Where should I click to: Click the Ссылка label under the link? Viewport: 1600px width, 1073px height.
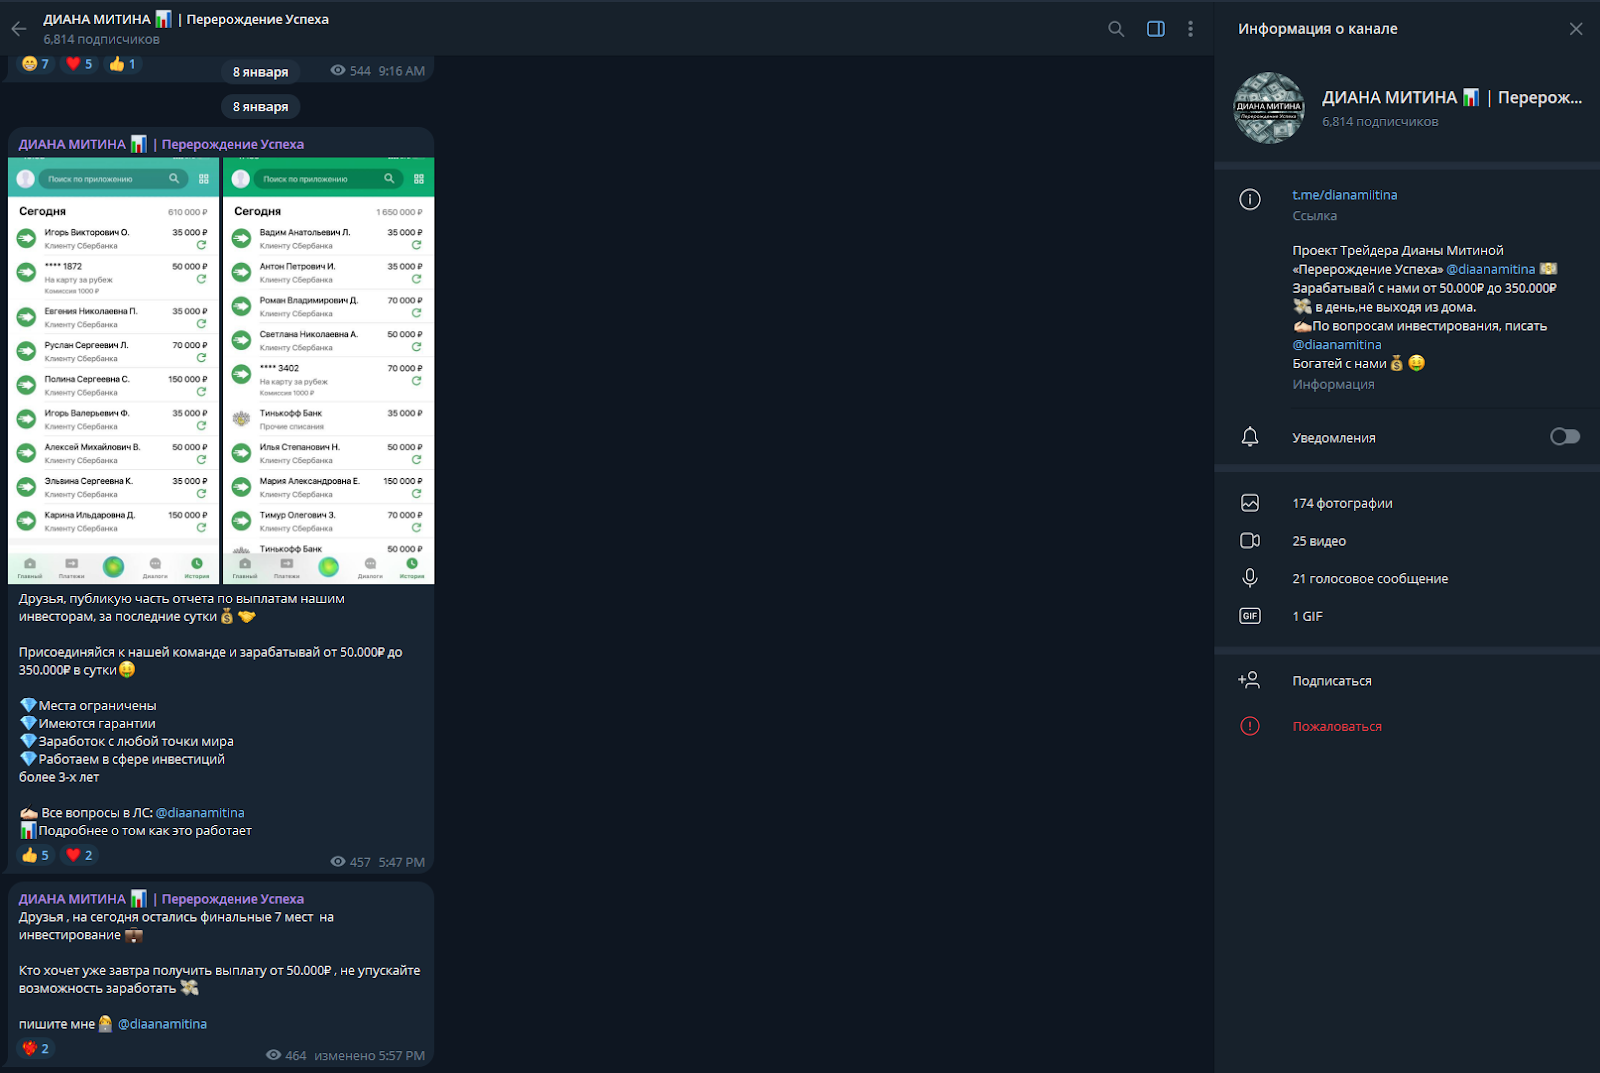(1314, 216)
